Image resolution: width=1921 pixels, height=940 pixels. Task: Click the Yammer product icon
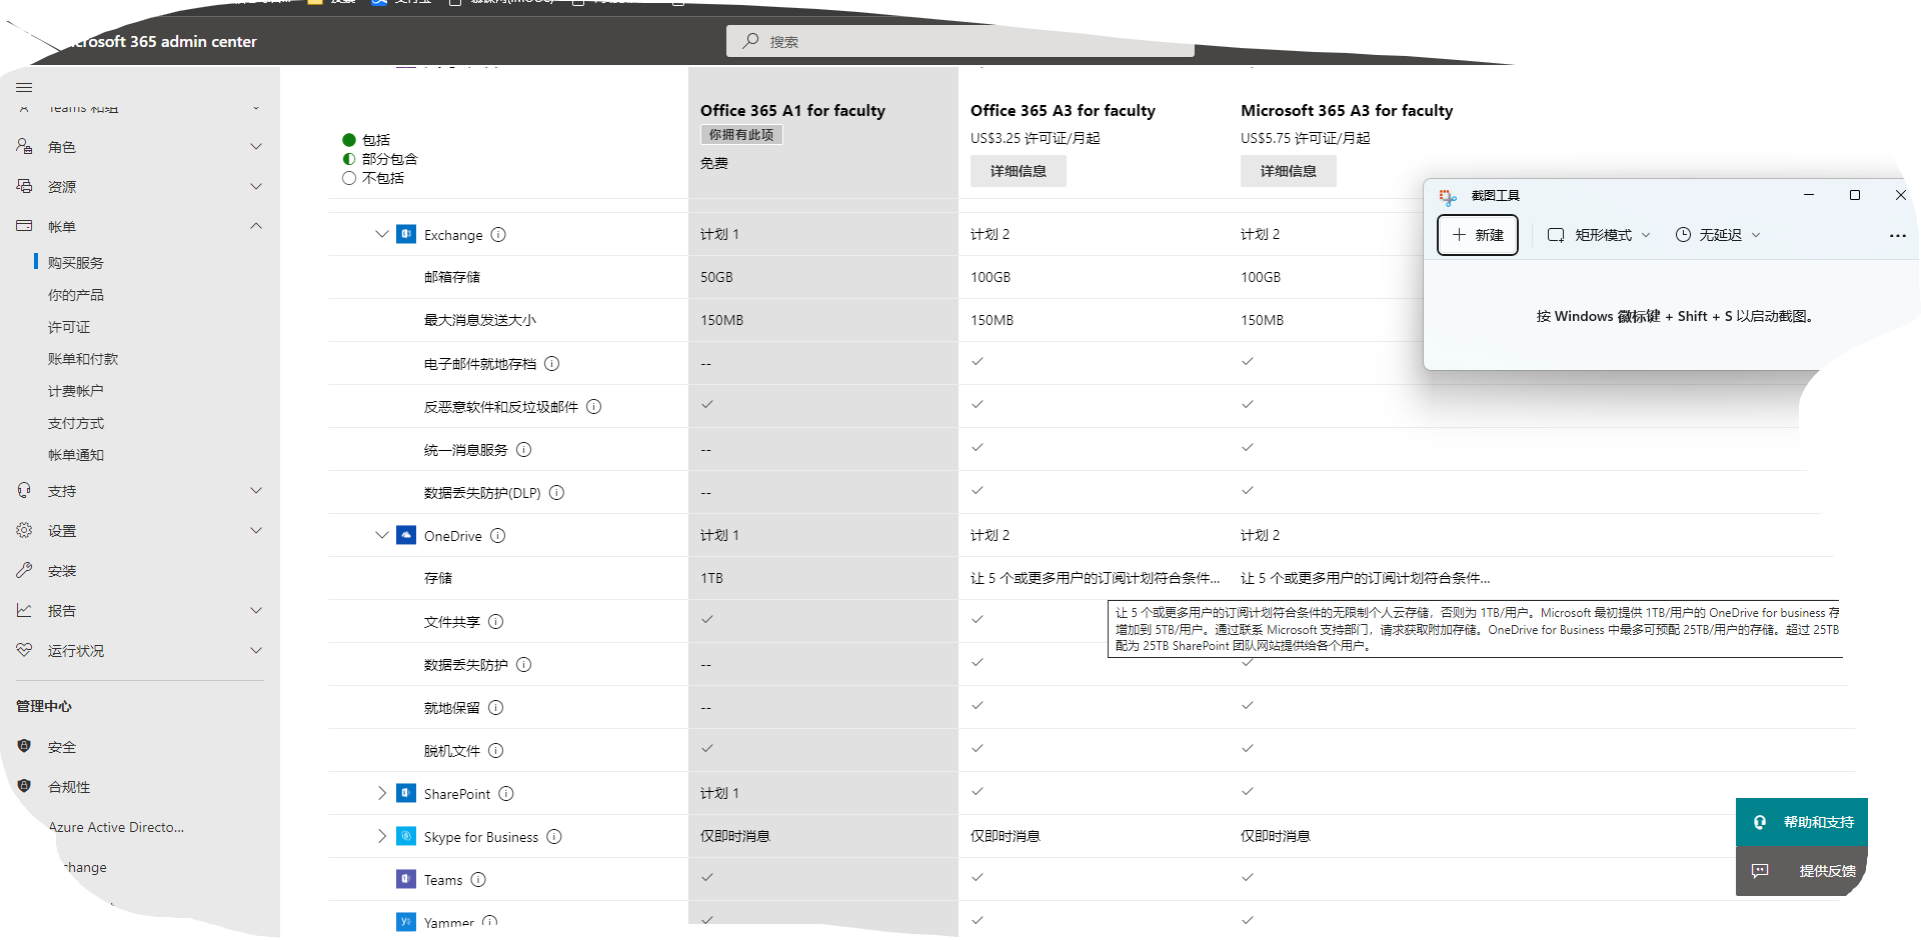406,922
